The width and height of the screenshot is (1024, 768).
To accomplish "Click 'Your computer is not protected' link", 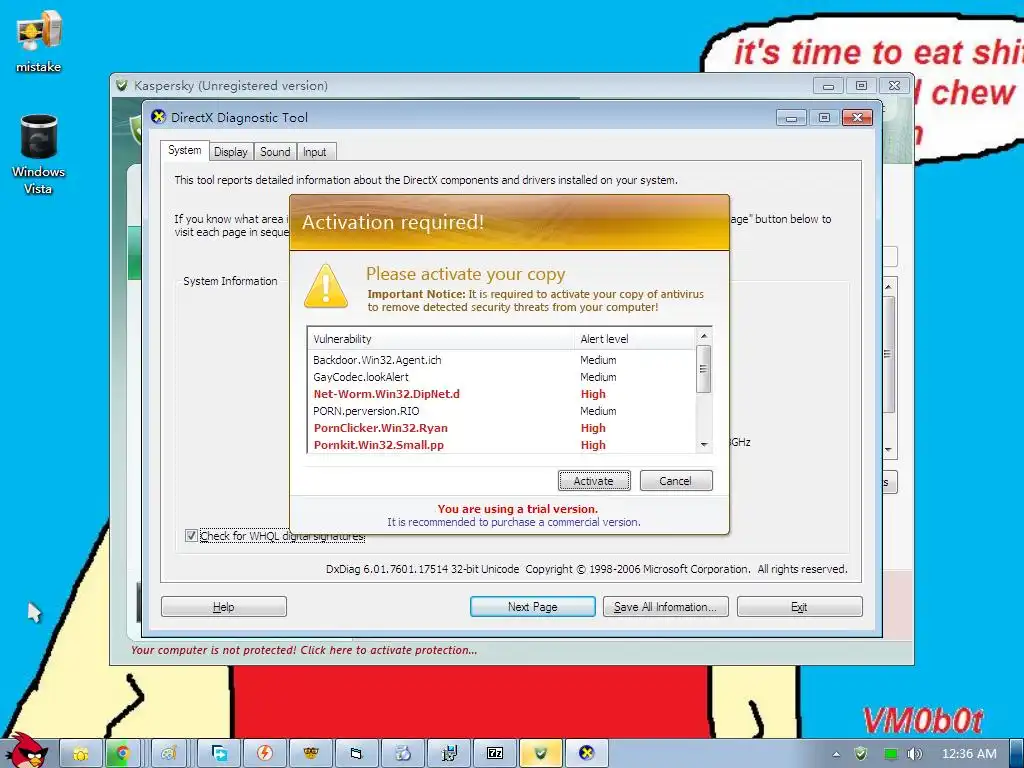I will tap(304, 650).
